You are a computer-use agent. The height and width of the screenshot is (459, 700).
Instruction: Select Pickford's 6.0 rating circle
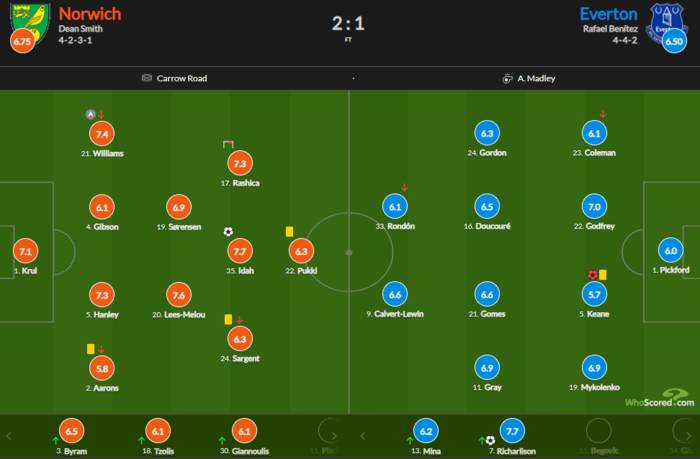[669, 252]
